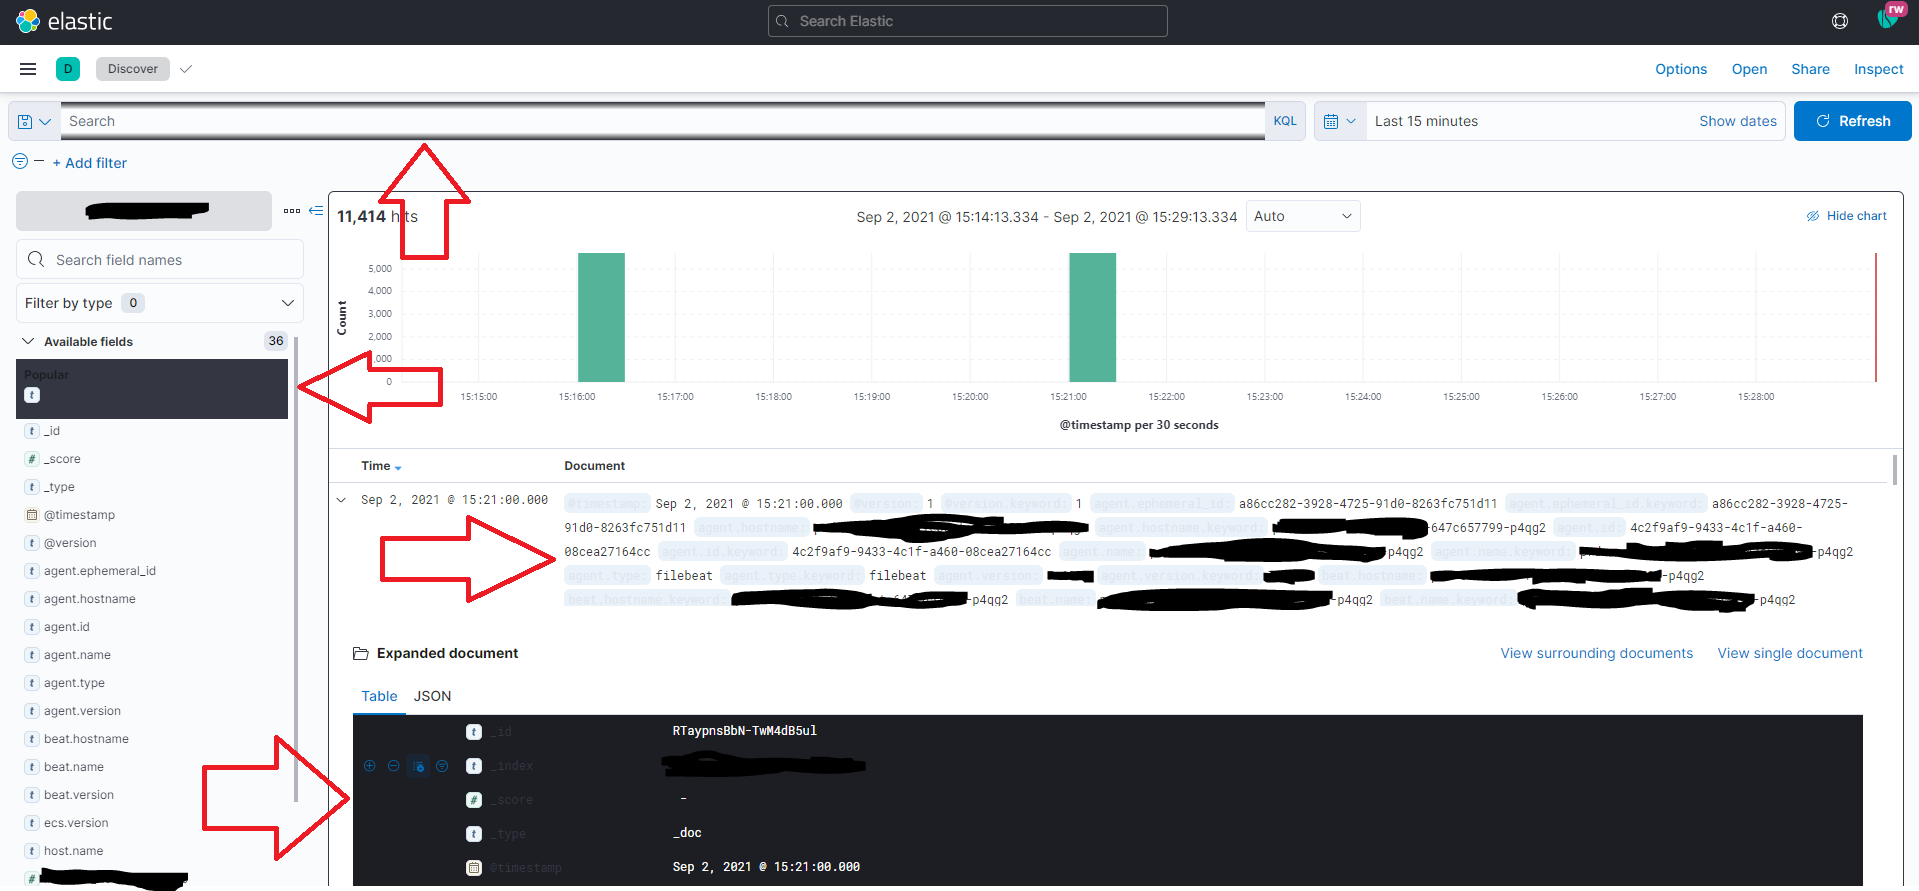Click the _score hash icon in sidebar
Image resolution: width=1919 pixels, height=891 pixels.
point(32,459)
